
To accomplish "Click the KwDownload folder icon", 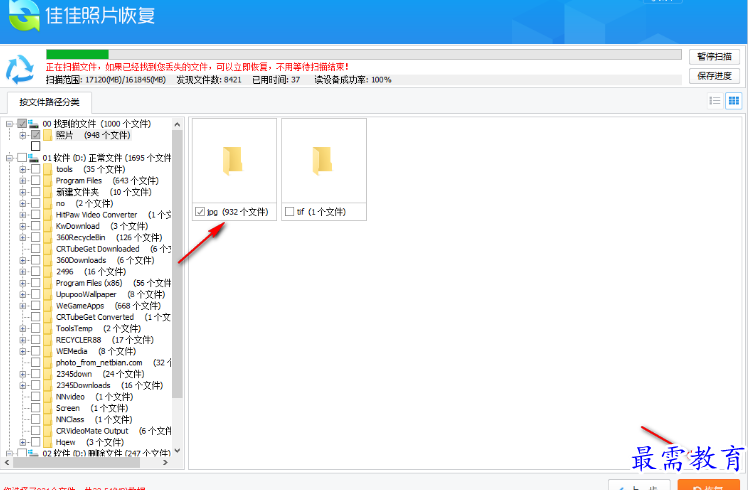I will pos(48,226).
